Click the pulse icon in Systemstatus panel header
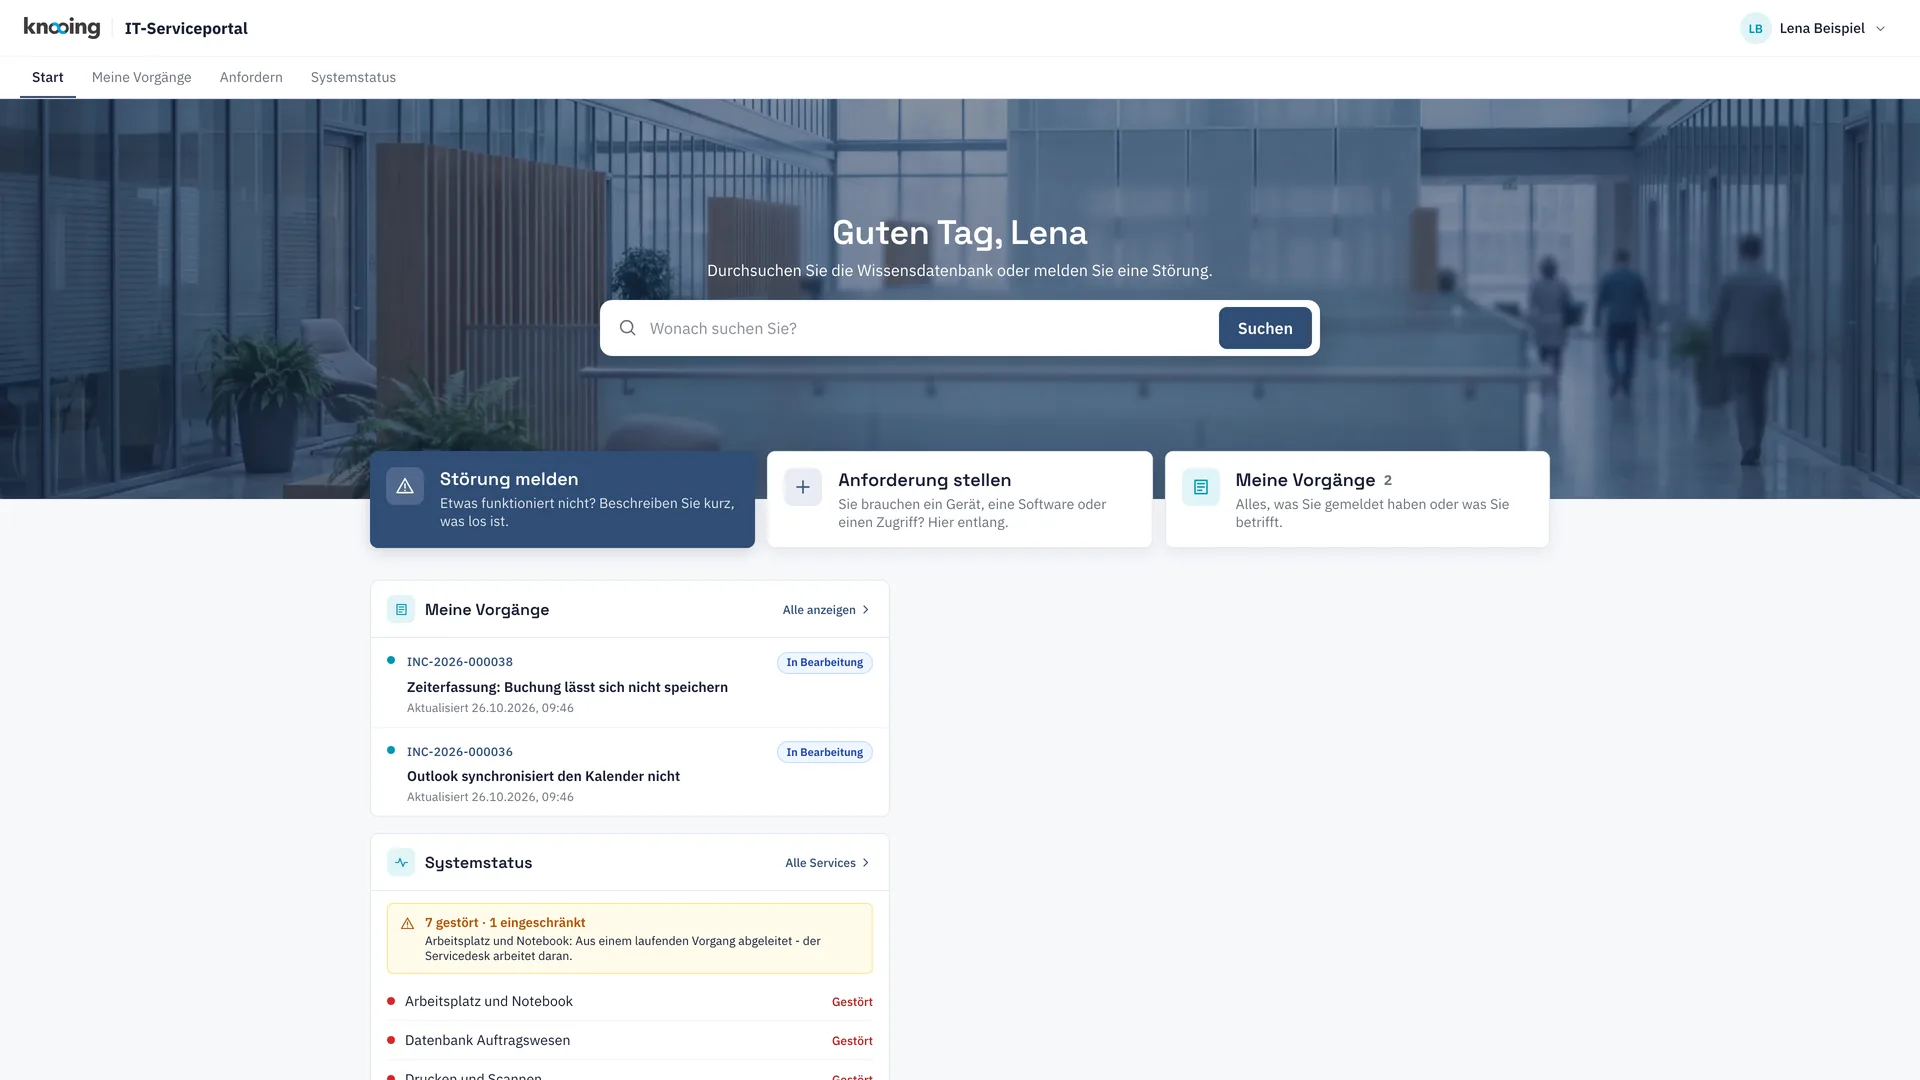This screenshot has height=1080, width=1920. [401, 862]
